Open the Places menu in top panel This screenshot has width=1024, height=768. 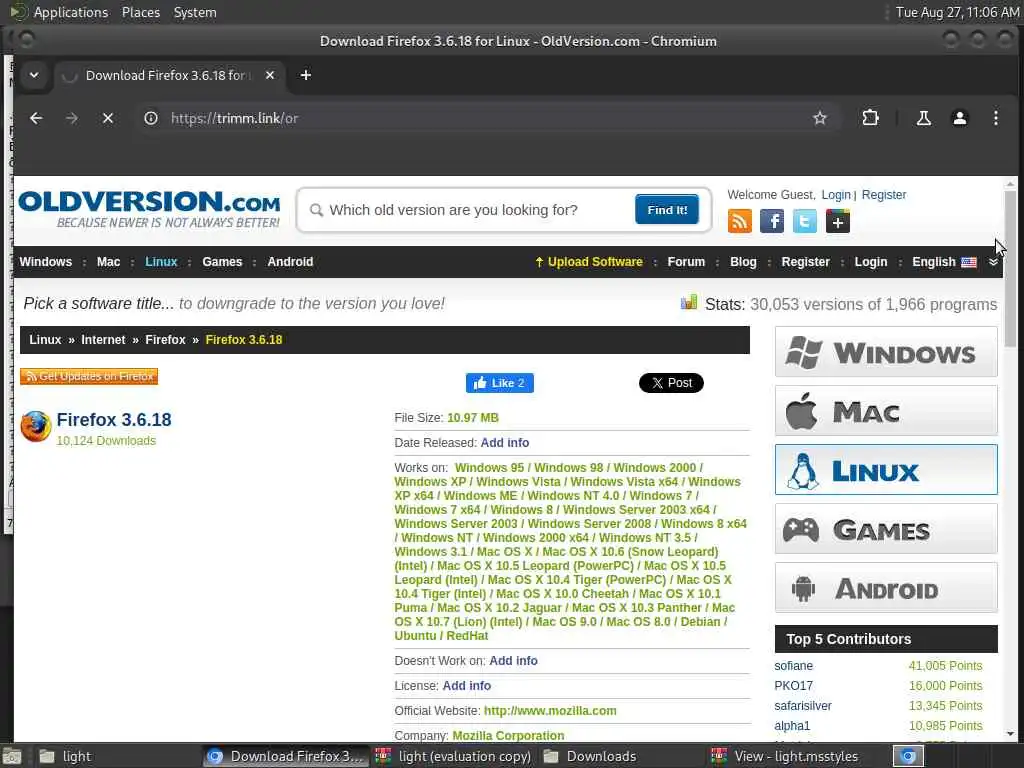point(140,12)
